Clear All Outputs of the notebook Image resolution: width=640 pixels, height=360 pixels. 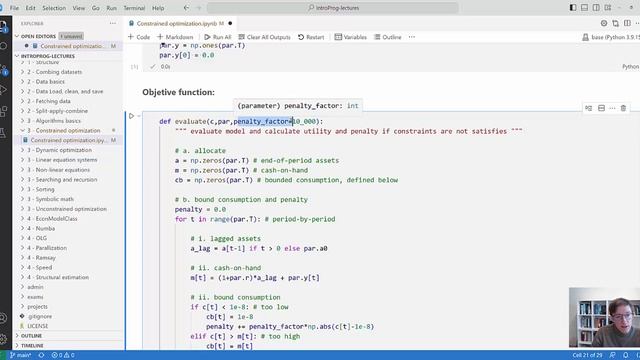(x=264, y=37)
